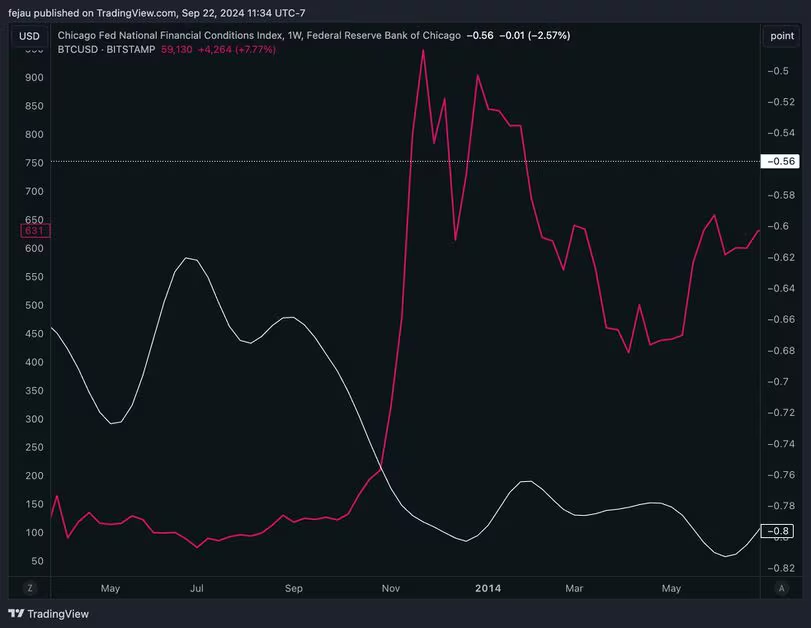Image resolution: width=811 pixels, height=628 pixels.
Task: Click the Jul label on time axis
Action: coord(197,588)
